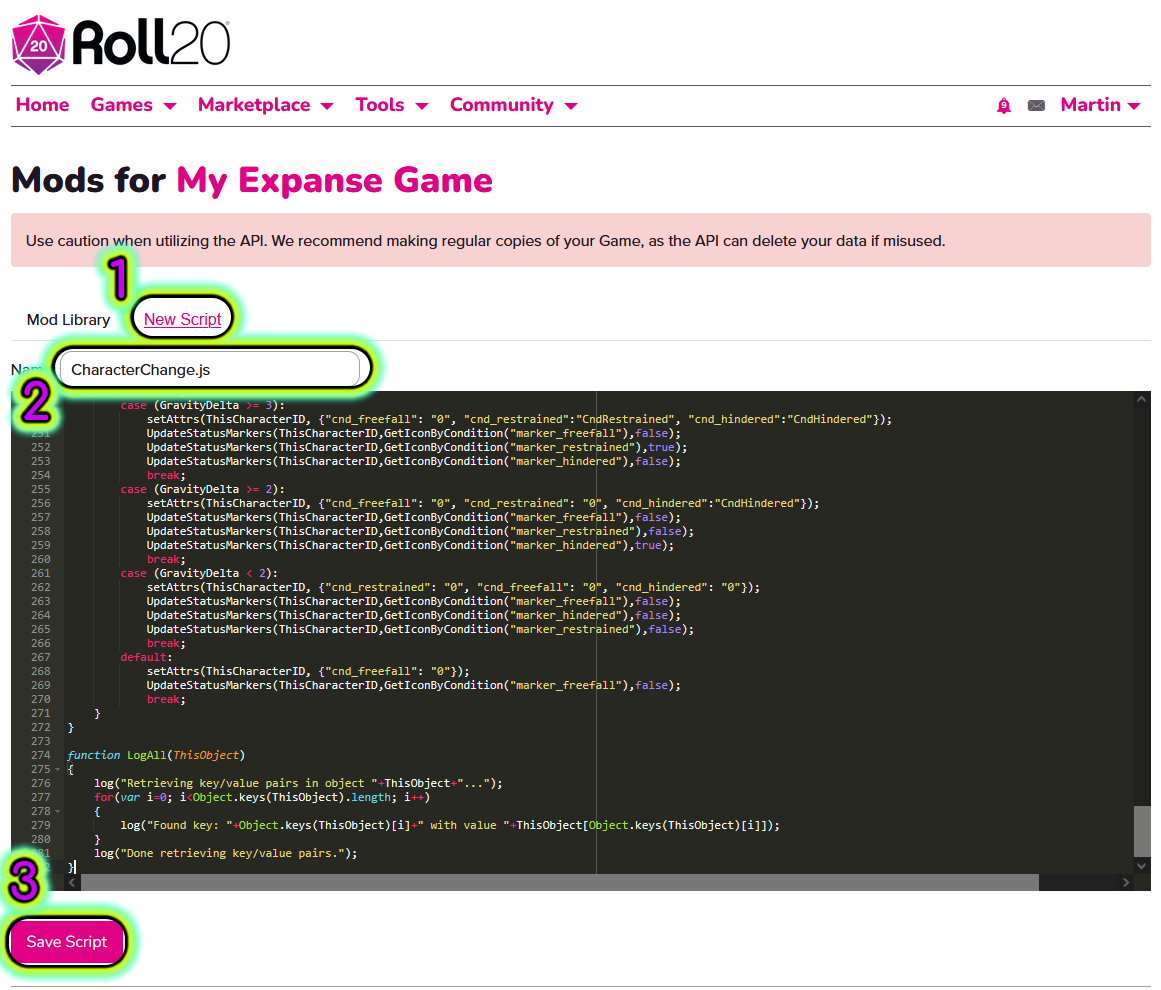Open the Games menu
Screen dimensions: 1161x990
pyautogui.click(x=133, y=105)
